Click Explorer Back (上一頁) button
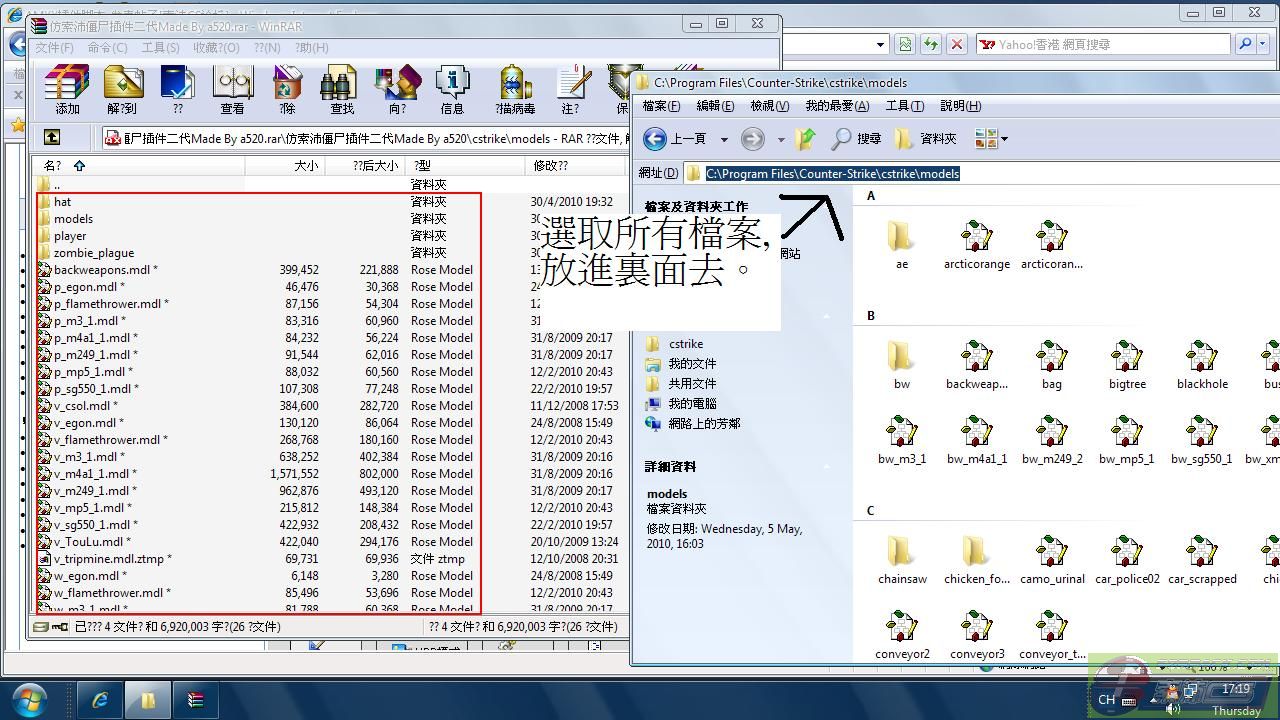This screenshot has height=720, width=1280. point(675,139)
